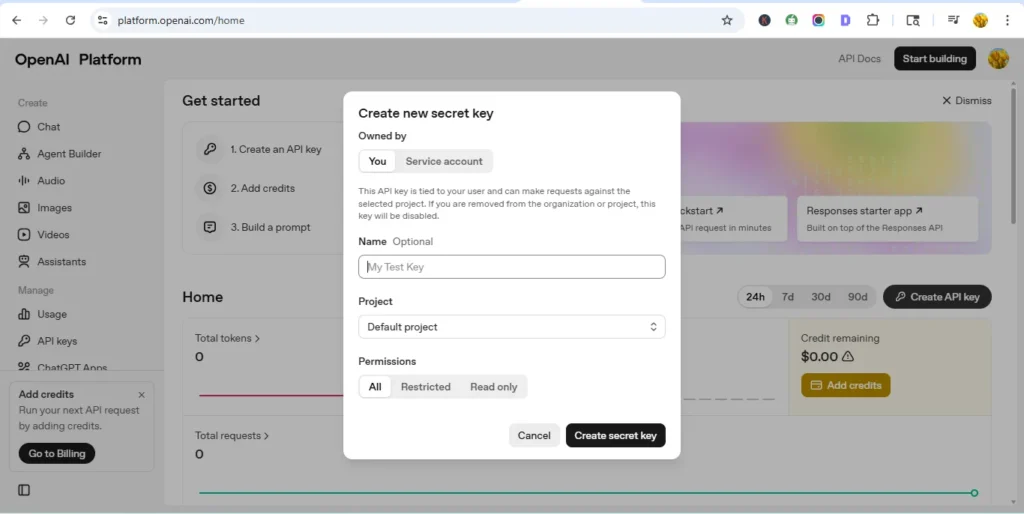Set permissions to Restricted
The width and height of the screenshot is (1024, 514).
(x=426, y=387)
